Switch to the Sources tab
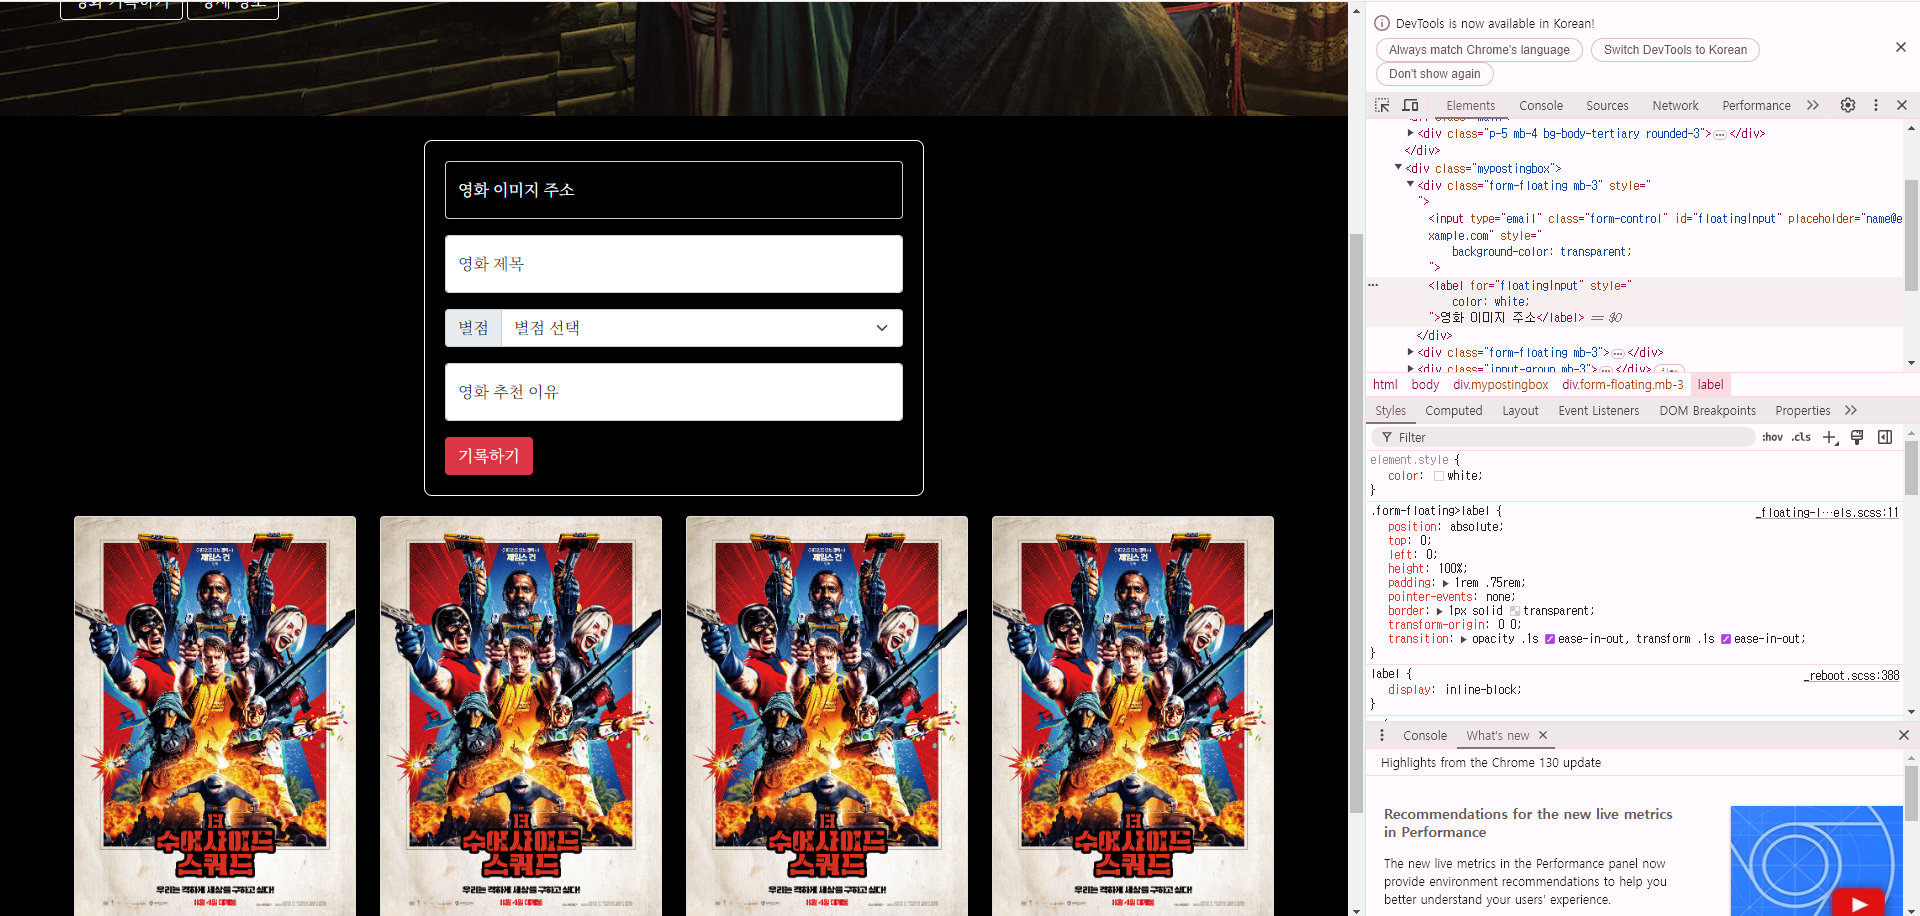The image size is (1920, 916). click(1607, 105)
